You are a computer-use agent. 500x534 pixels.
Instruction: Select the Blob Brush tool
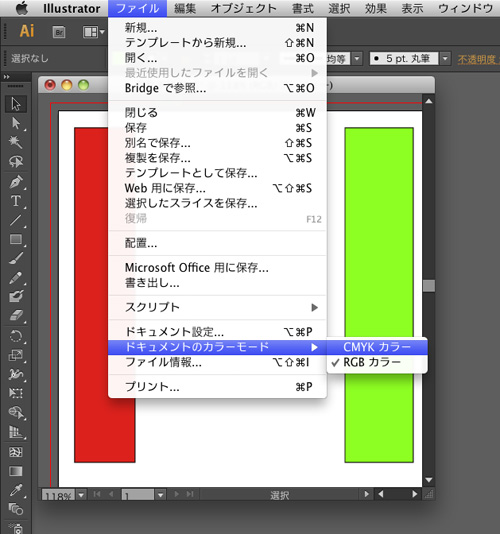pos(16,296)
